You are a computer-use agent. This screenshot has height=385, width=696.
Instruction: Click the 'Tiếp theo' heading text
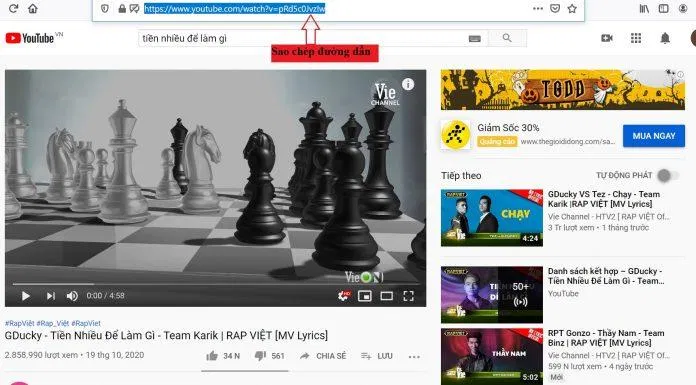coord(461,176)
